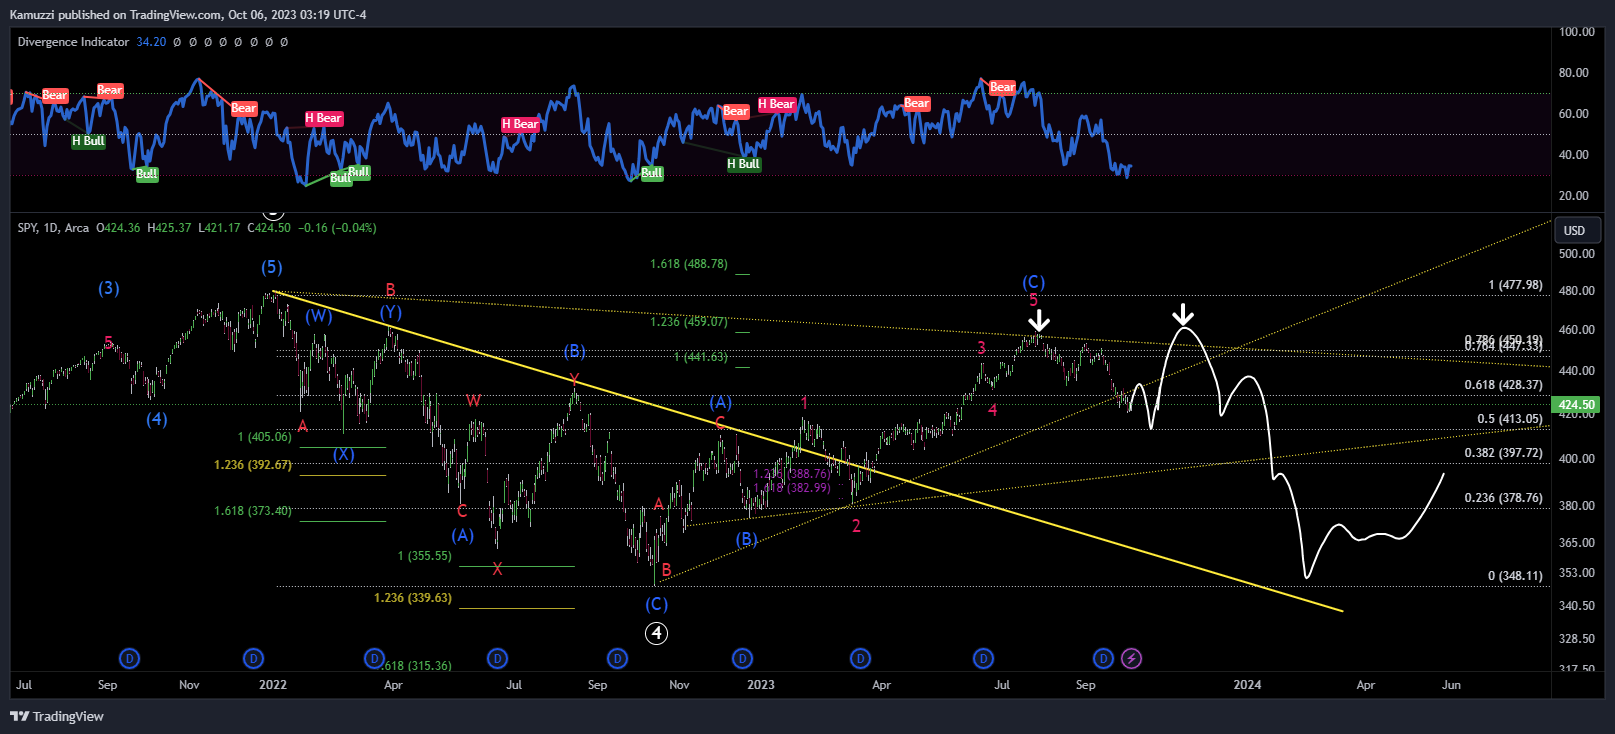Click the indicator value 34.20

[x=151, y=42]
